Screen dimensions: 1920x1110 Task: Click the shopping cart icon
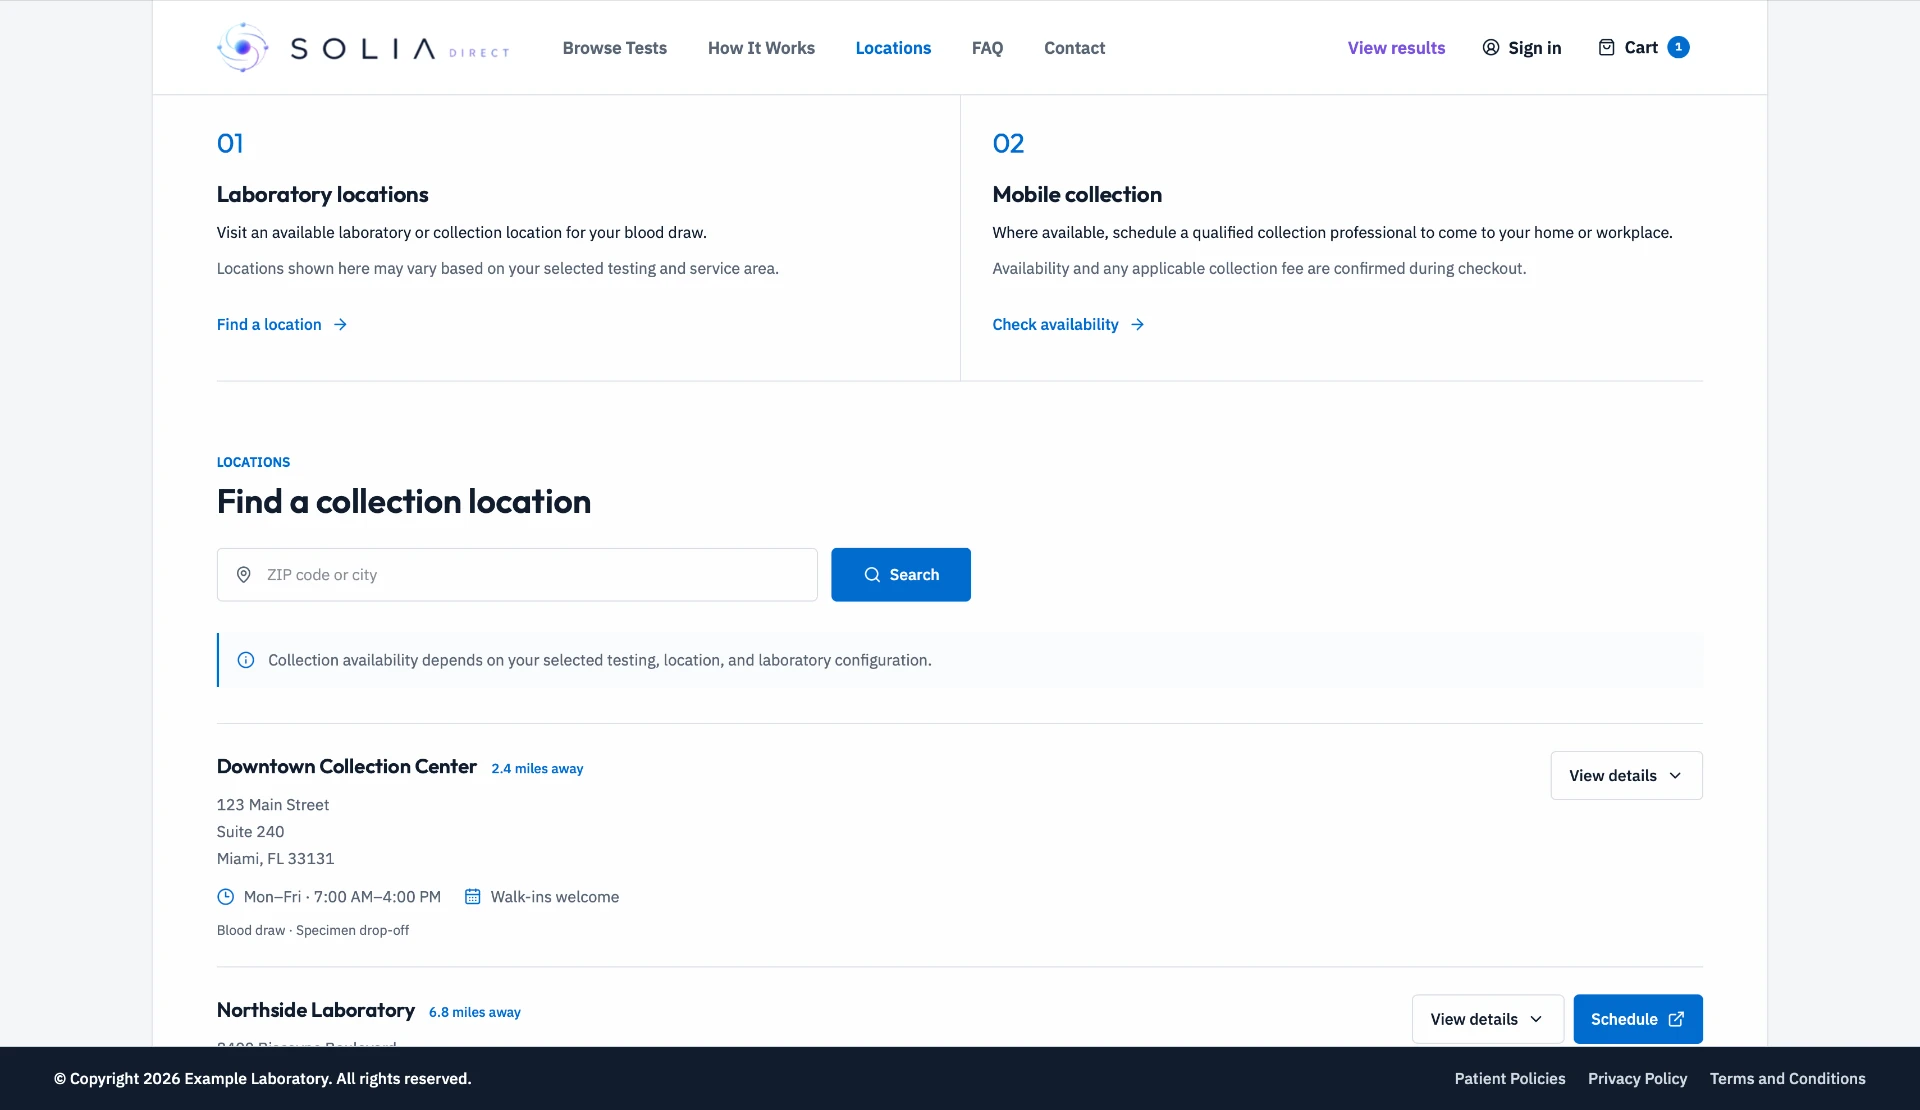1606,47
